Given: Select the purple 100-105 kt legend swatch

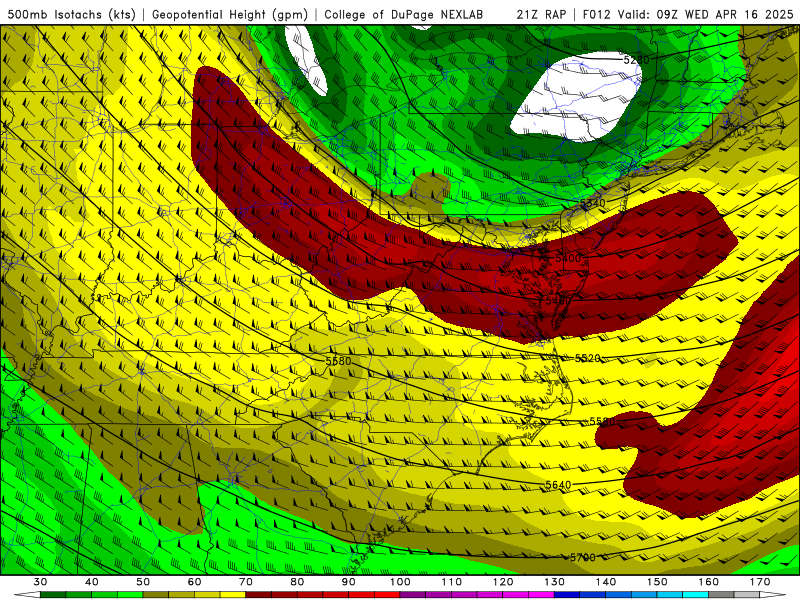Looking at the screenshot, I should click(413, 595).
